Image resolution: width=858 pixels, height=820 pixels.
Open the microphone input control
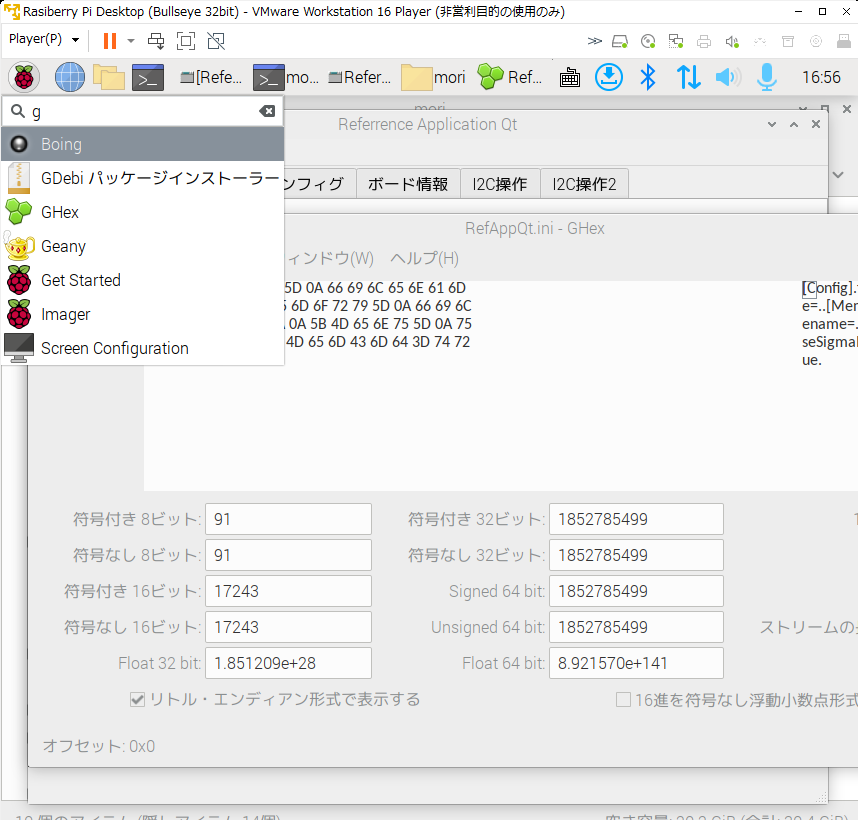point(767,77)
